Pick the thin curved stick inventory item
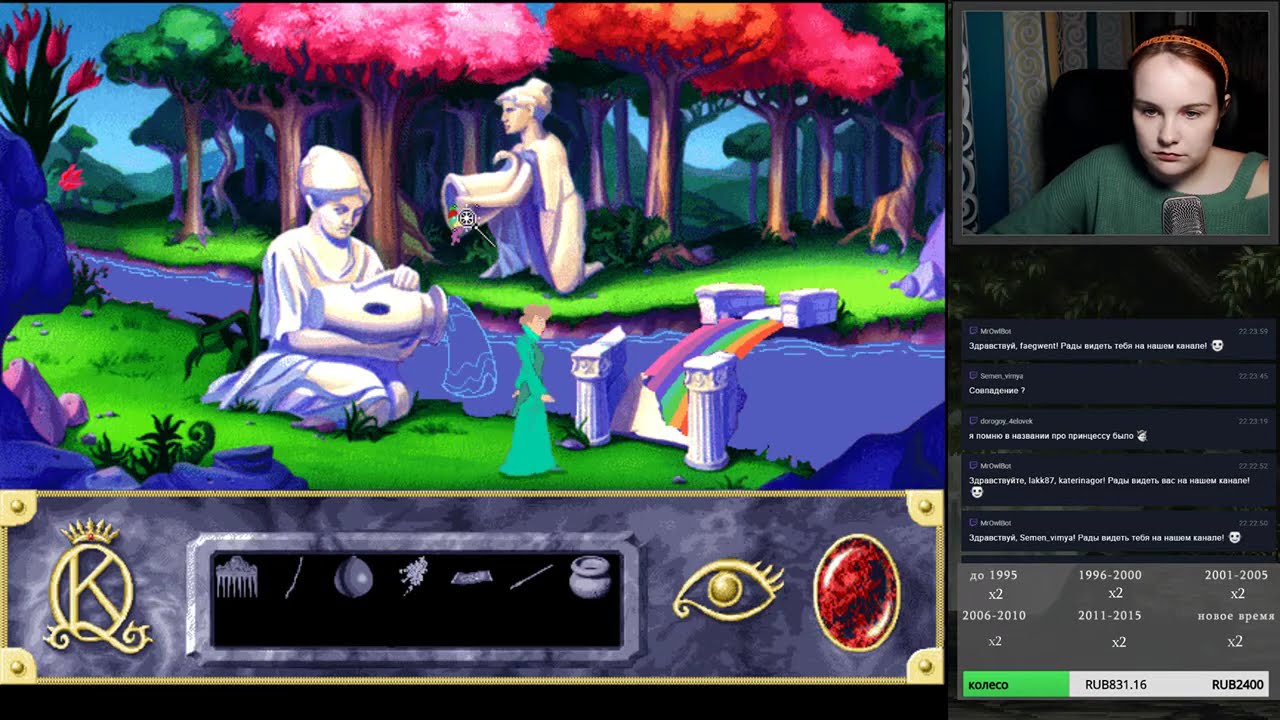 293,578
